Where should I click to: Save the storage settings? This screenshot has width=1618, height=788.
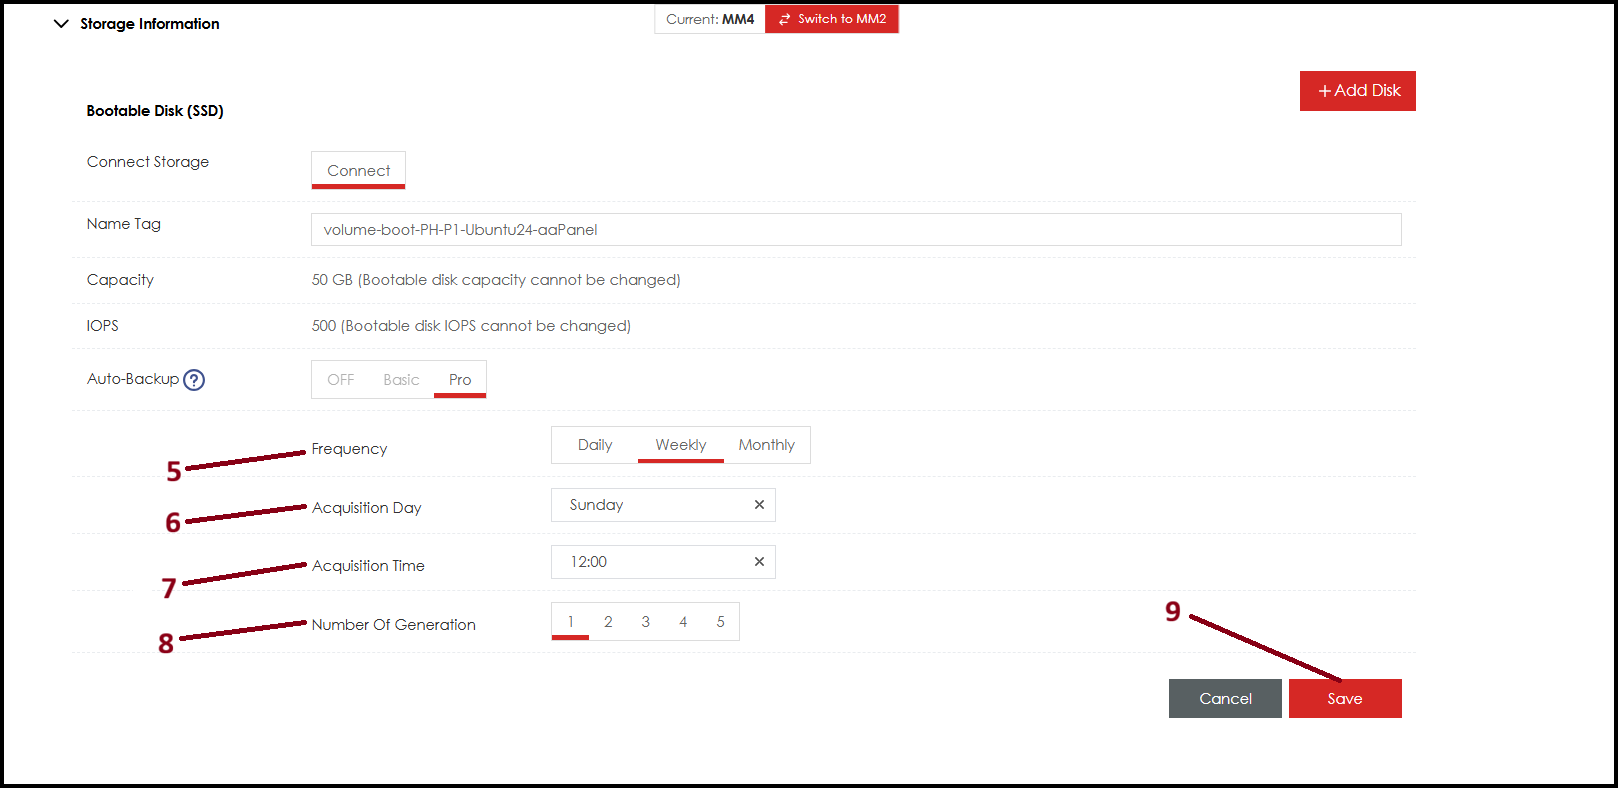coord(1345,699)
